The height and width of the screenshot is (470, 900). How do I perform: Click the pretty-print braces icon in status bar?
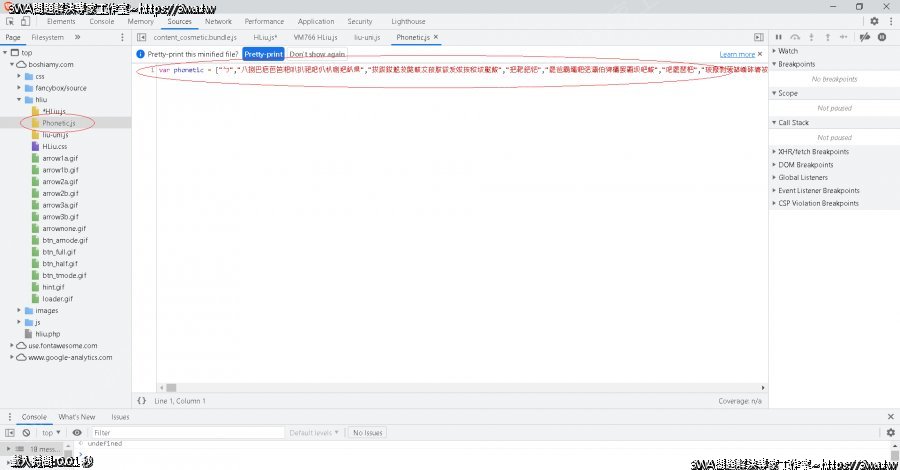pyautogui.click(x=142, y=401)
